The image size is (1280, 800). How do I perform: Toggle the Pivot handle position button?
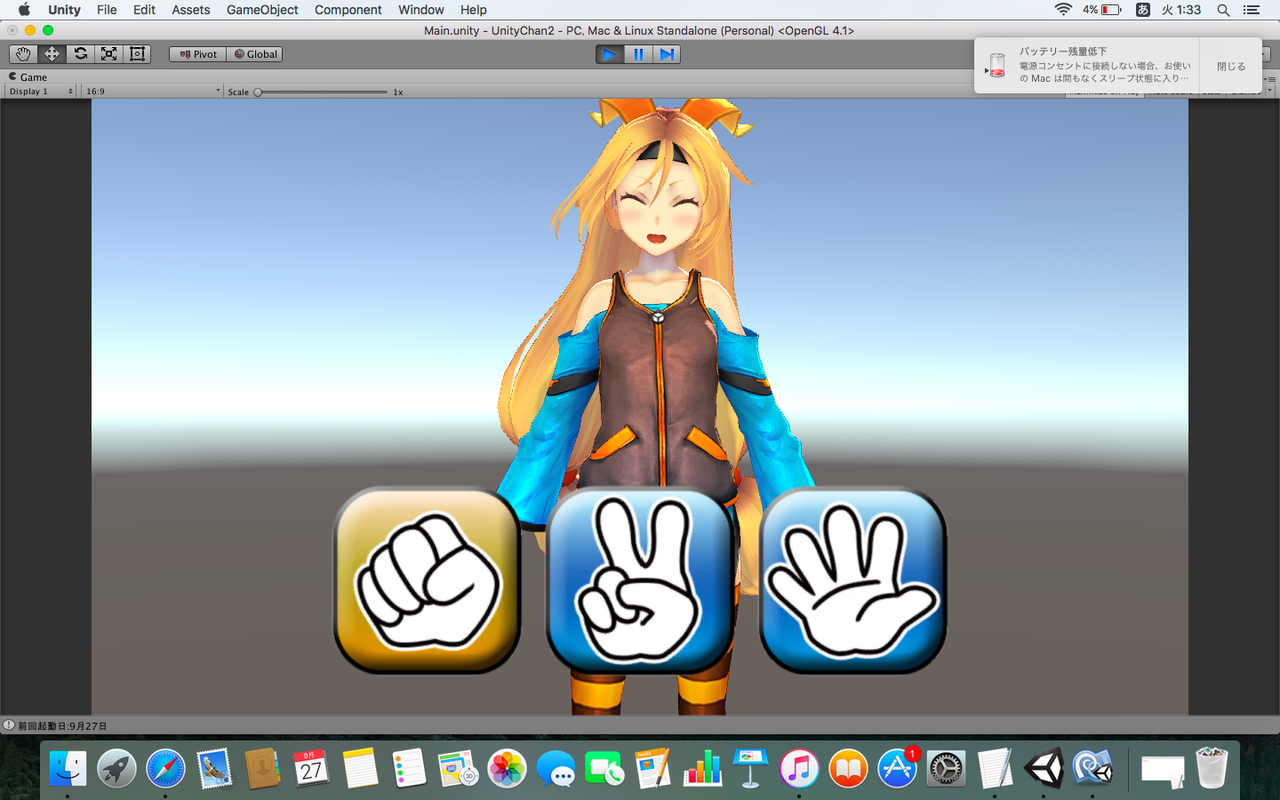(x=198, y=54)
